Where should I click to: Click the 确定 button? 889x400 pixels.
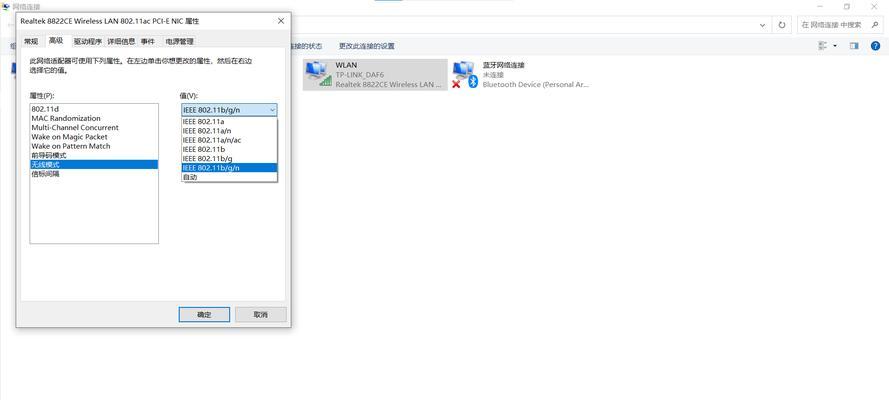pyautogui.click(x=204, y=314)
